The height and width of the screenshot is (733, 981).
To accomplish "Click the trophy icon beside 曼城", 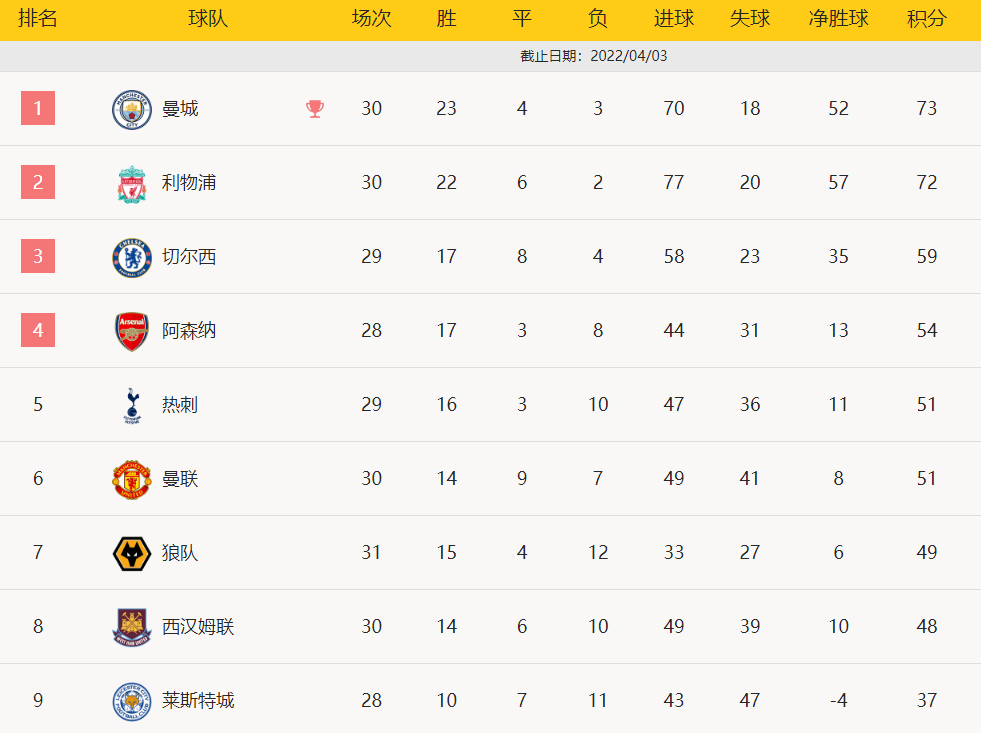I will tap(315, 109).
